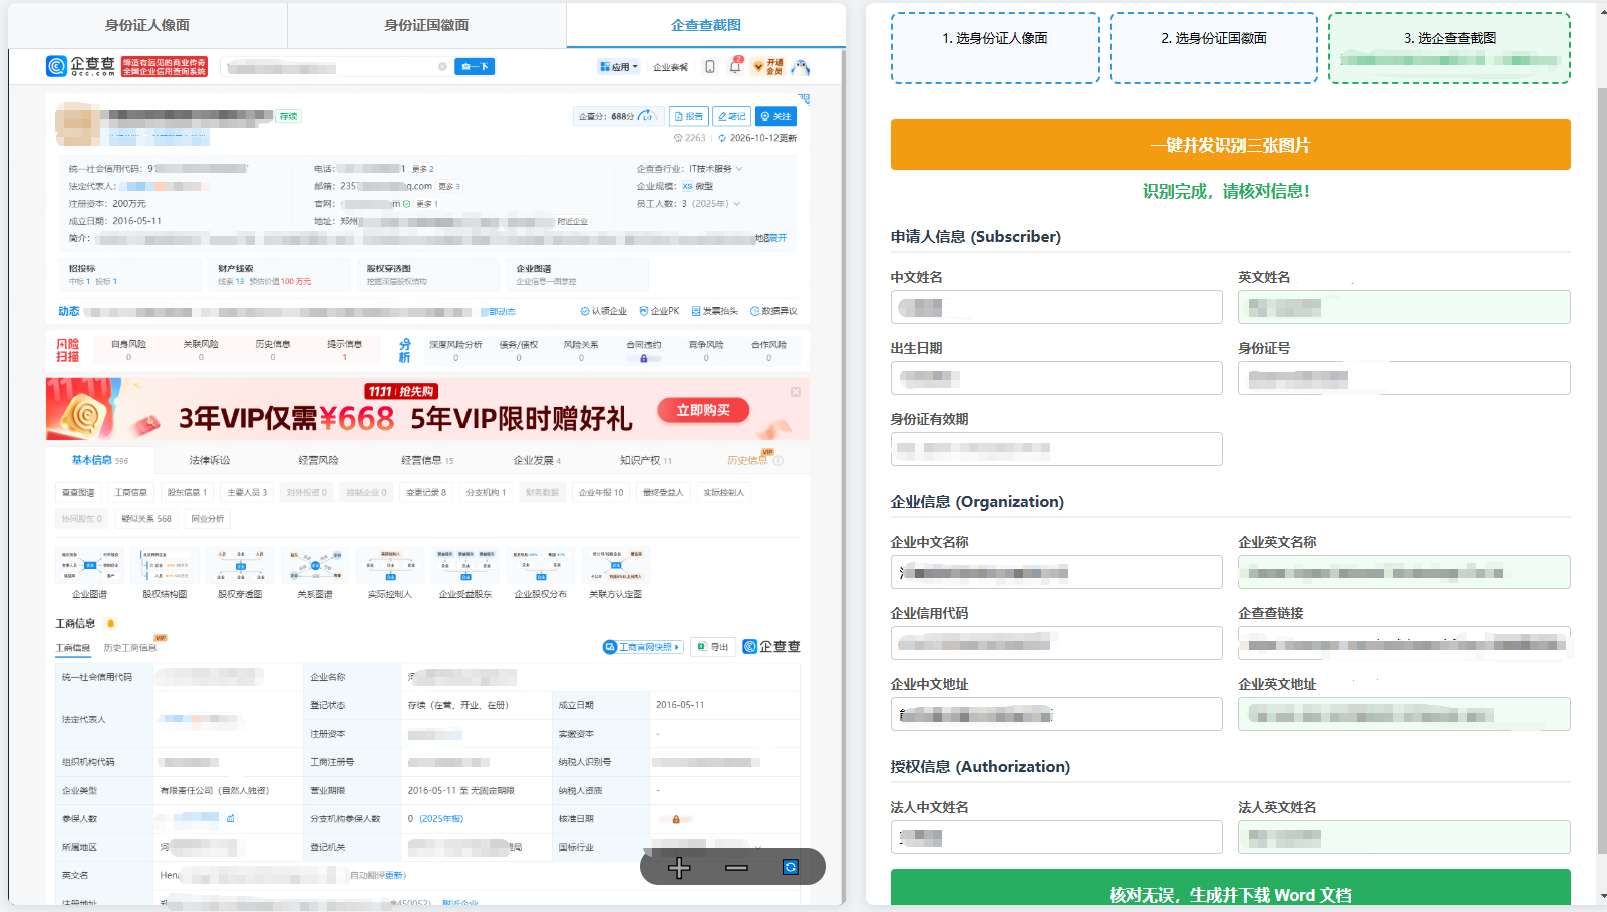
Task: Focus the 企查查链接 input field
Action: point(1404,643)
